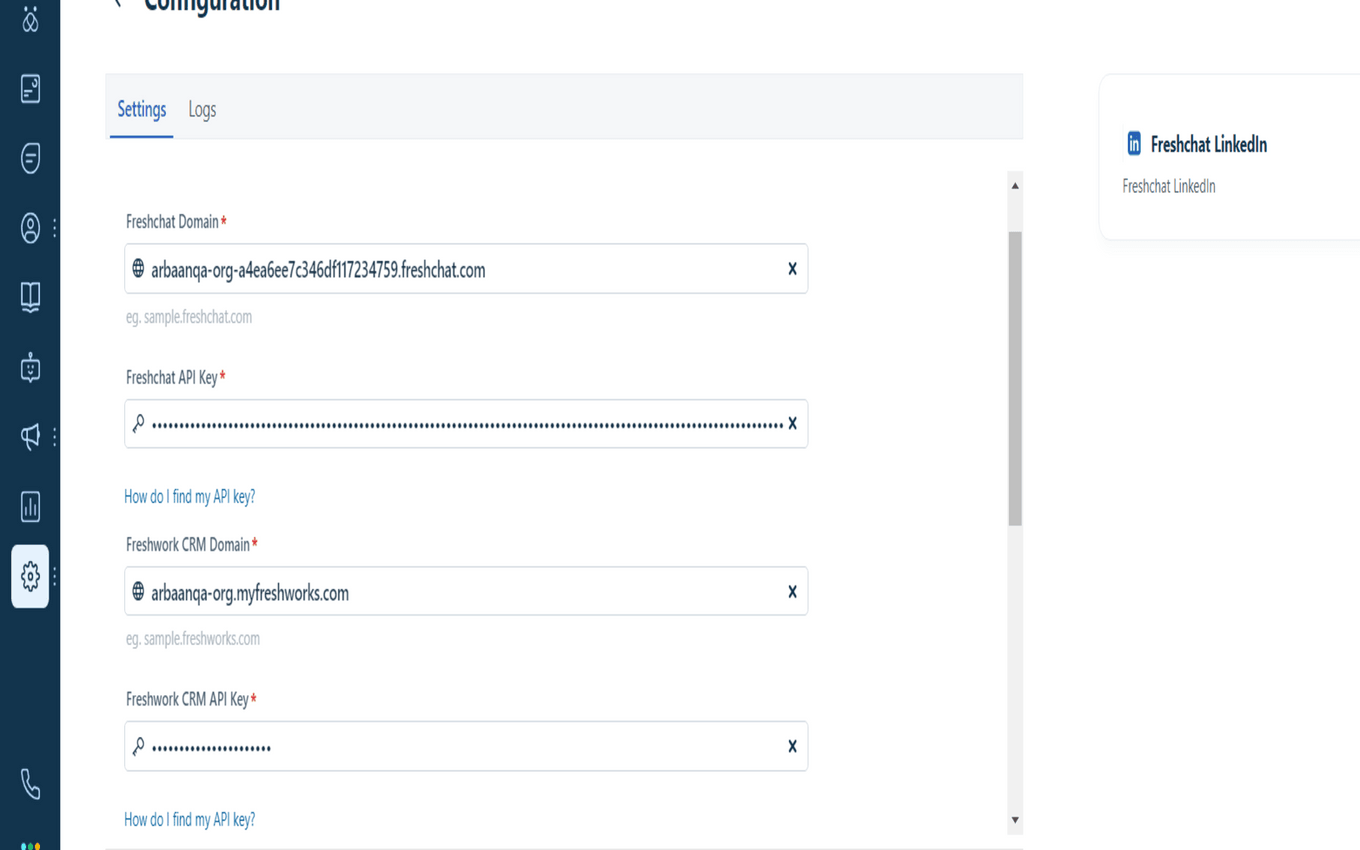Focus the Freshwork CRM API Key input field
The width and height of the screenshot is (1360, 850).
tap(466, 746)
